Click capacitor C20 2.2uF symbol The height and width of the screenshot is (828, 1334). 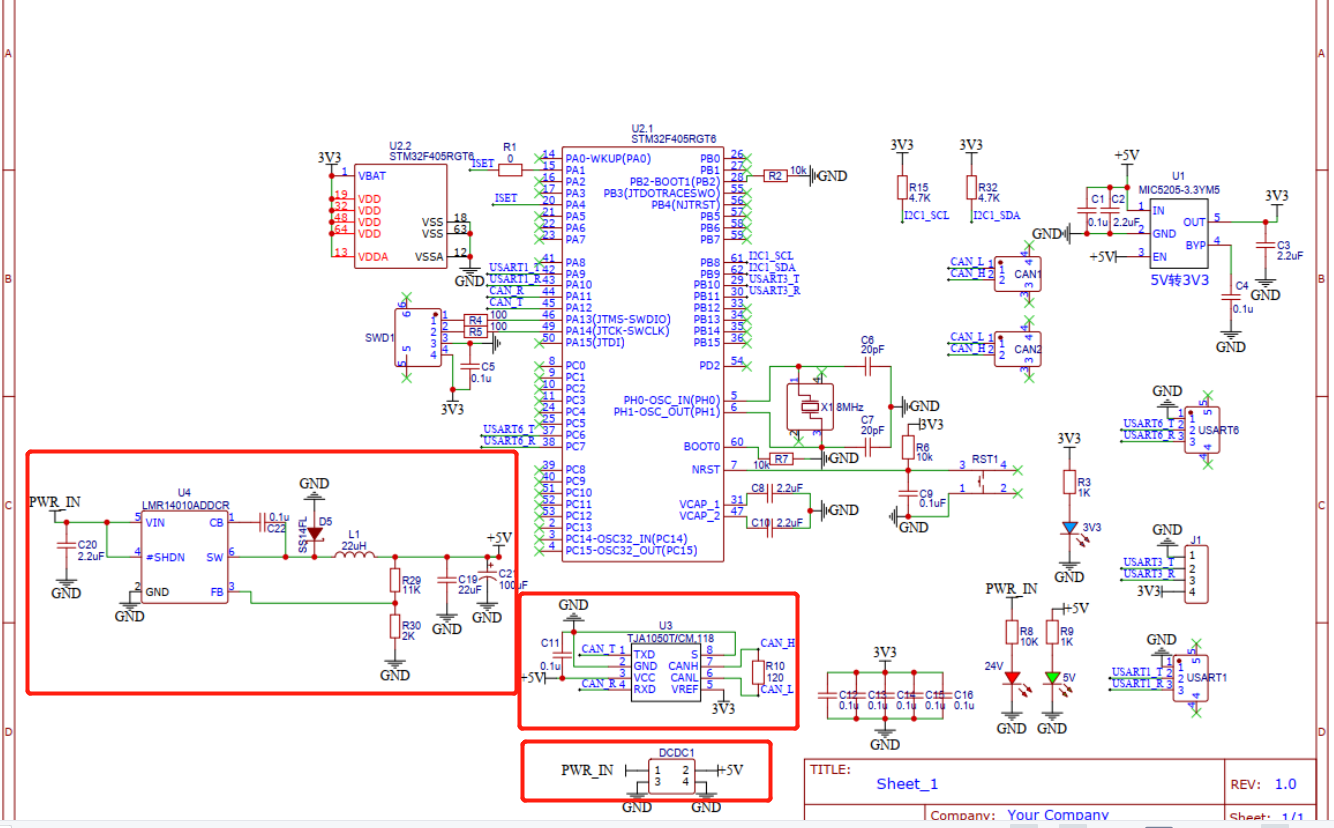(x=66, y=547)
